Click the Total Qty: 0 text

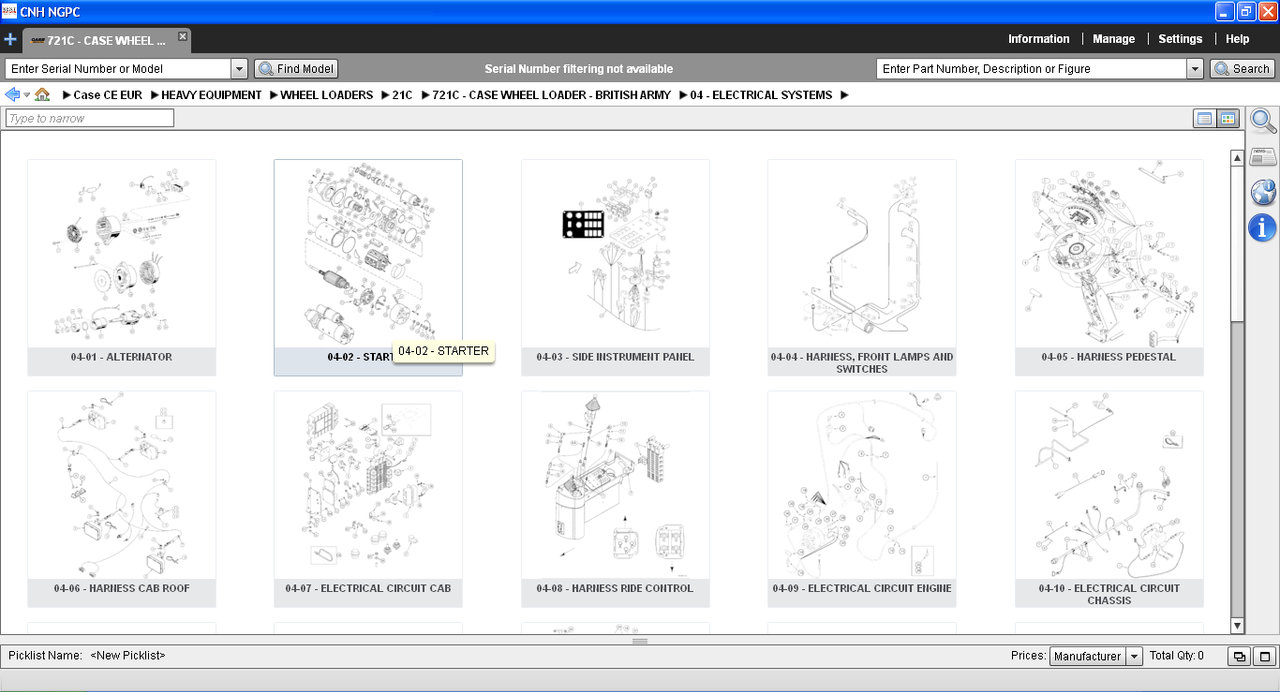point(1177,656)
